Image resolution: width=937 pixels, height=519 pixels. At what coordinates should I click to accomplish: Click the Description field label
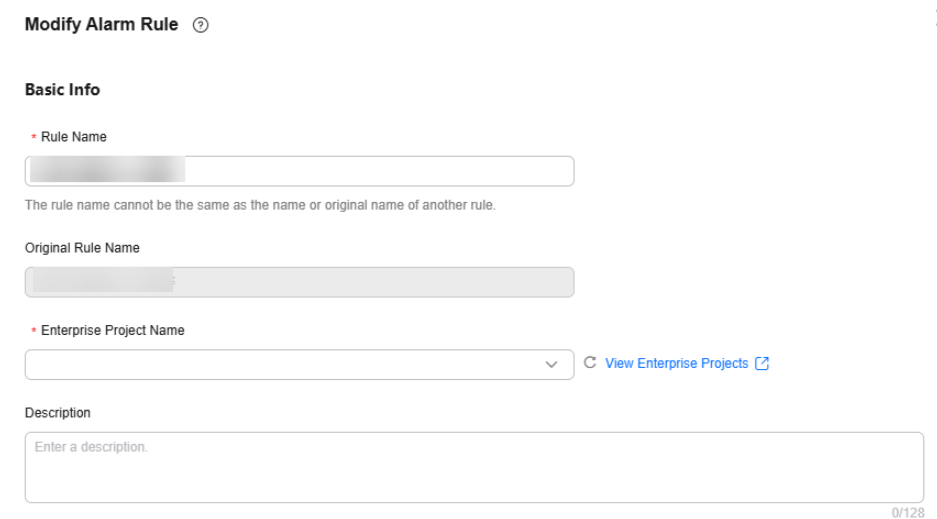[x=57, y=413]
